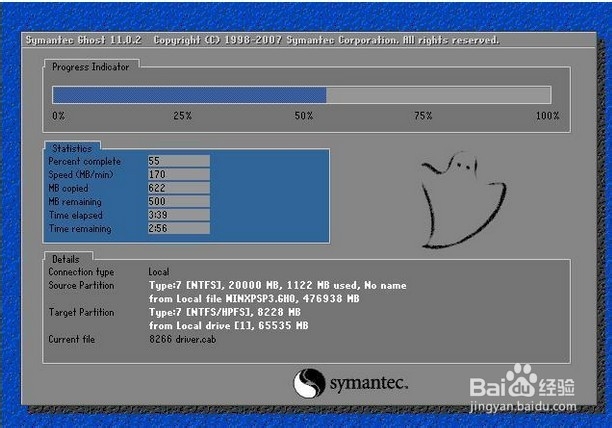Viewport: 612px width, 428px height.
Task: Click the Local drive [1], 65535 MB line
Action: (x=228, y=325)
